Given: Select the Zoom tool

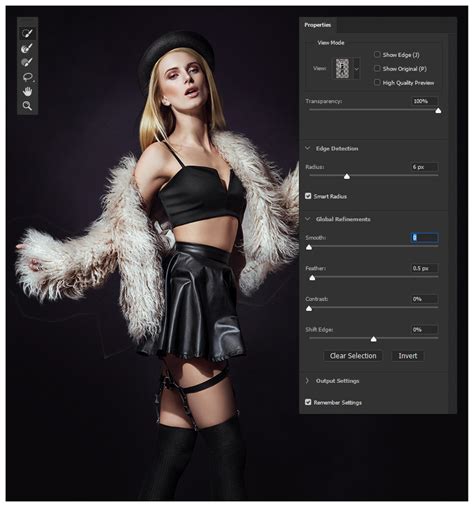Looking at the screenshot, I should point(27,106).
